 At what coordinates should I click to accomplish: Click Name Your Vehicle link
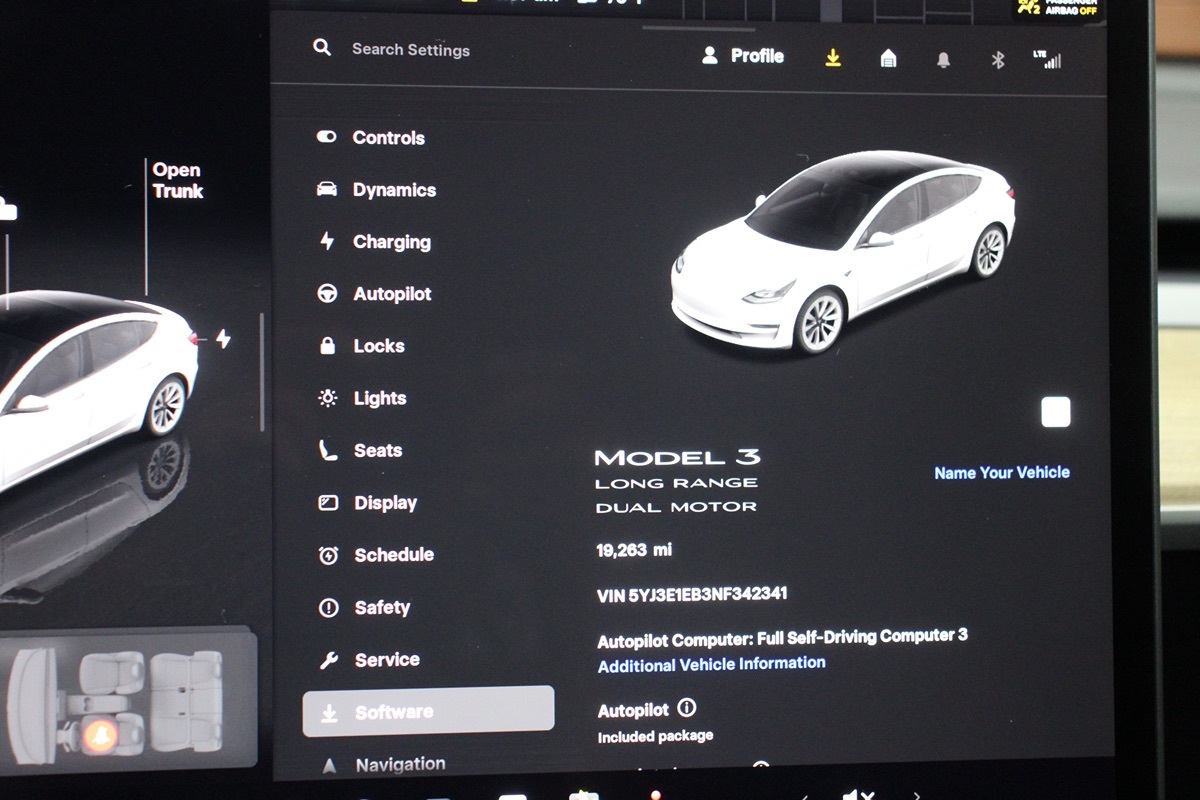tap(1001, 472)
